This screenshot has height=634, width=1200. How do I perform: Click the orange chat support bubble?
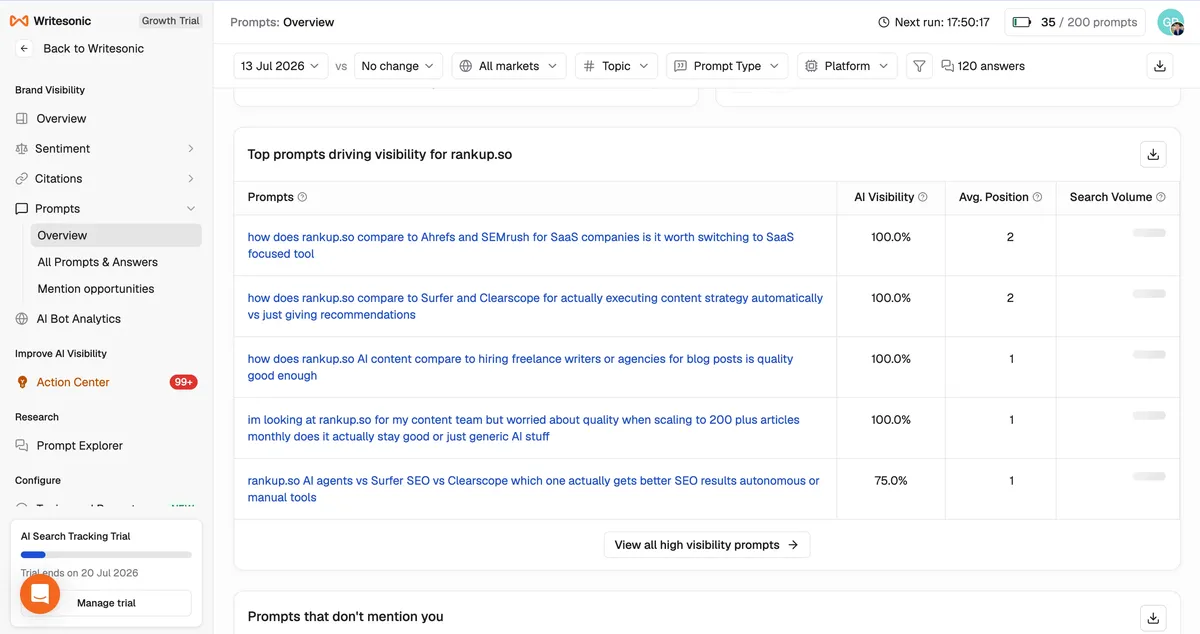tap(40, 594)
